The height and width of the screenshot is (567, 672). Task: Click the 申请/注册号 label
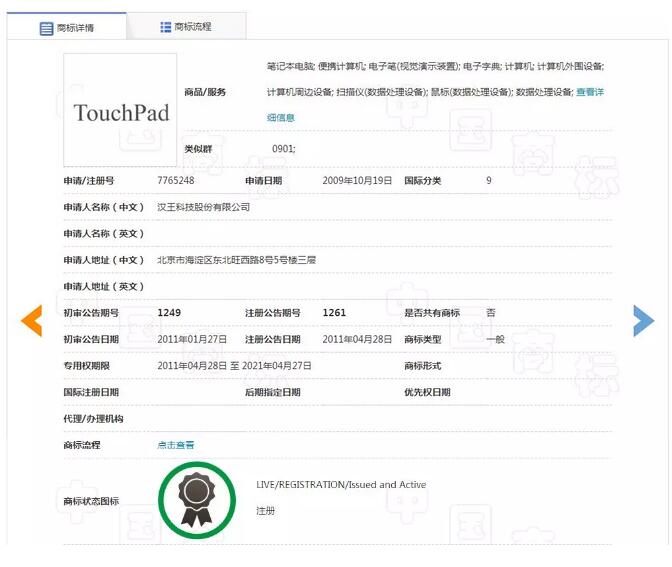click(89, 180)
